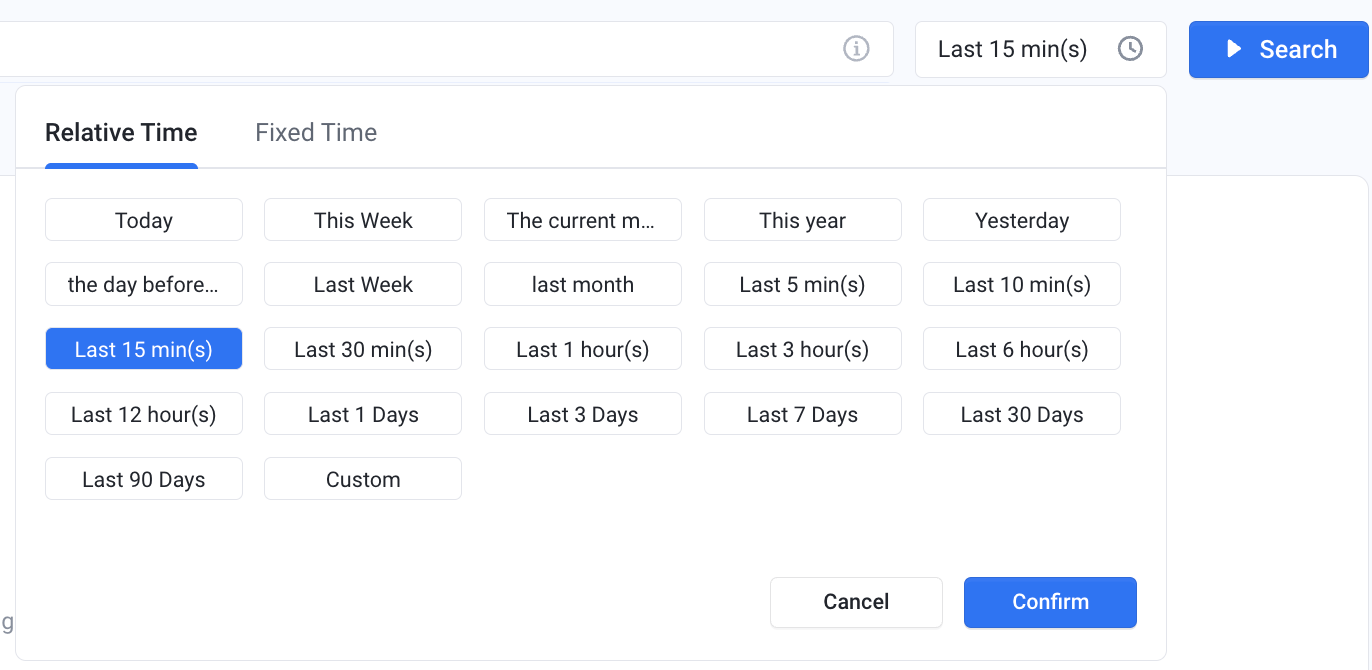Pick the Last 5 min(s) range

[x=803, y=284]
